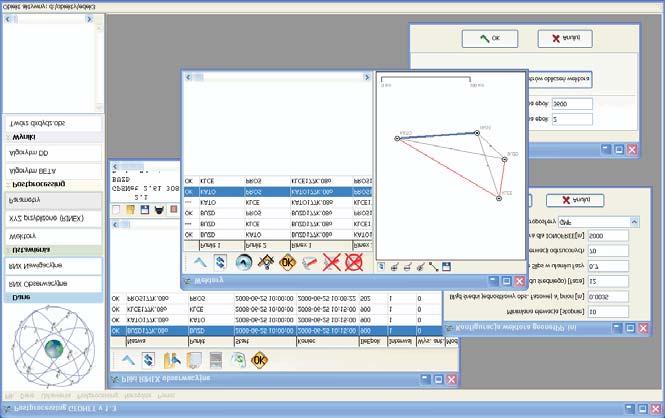The image size is (665, 418).
Task: Click the open folder icon in Pliki RINEX toolbar
Action: pos(172,360)
